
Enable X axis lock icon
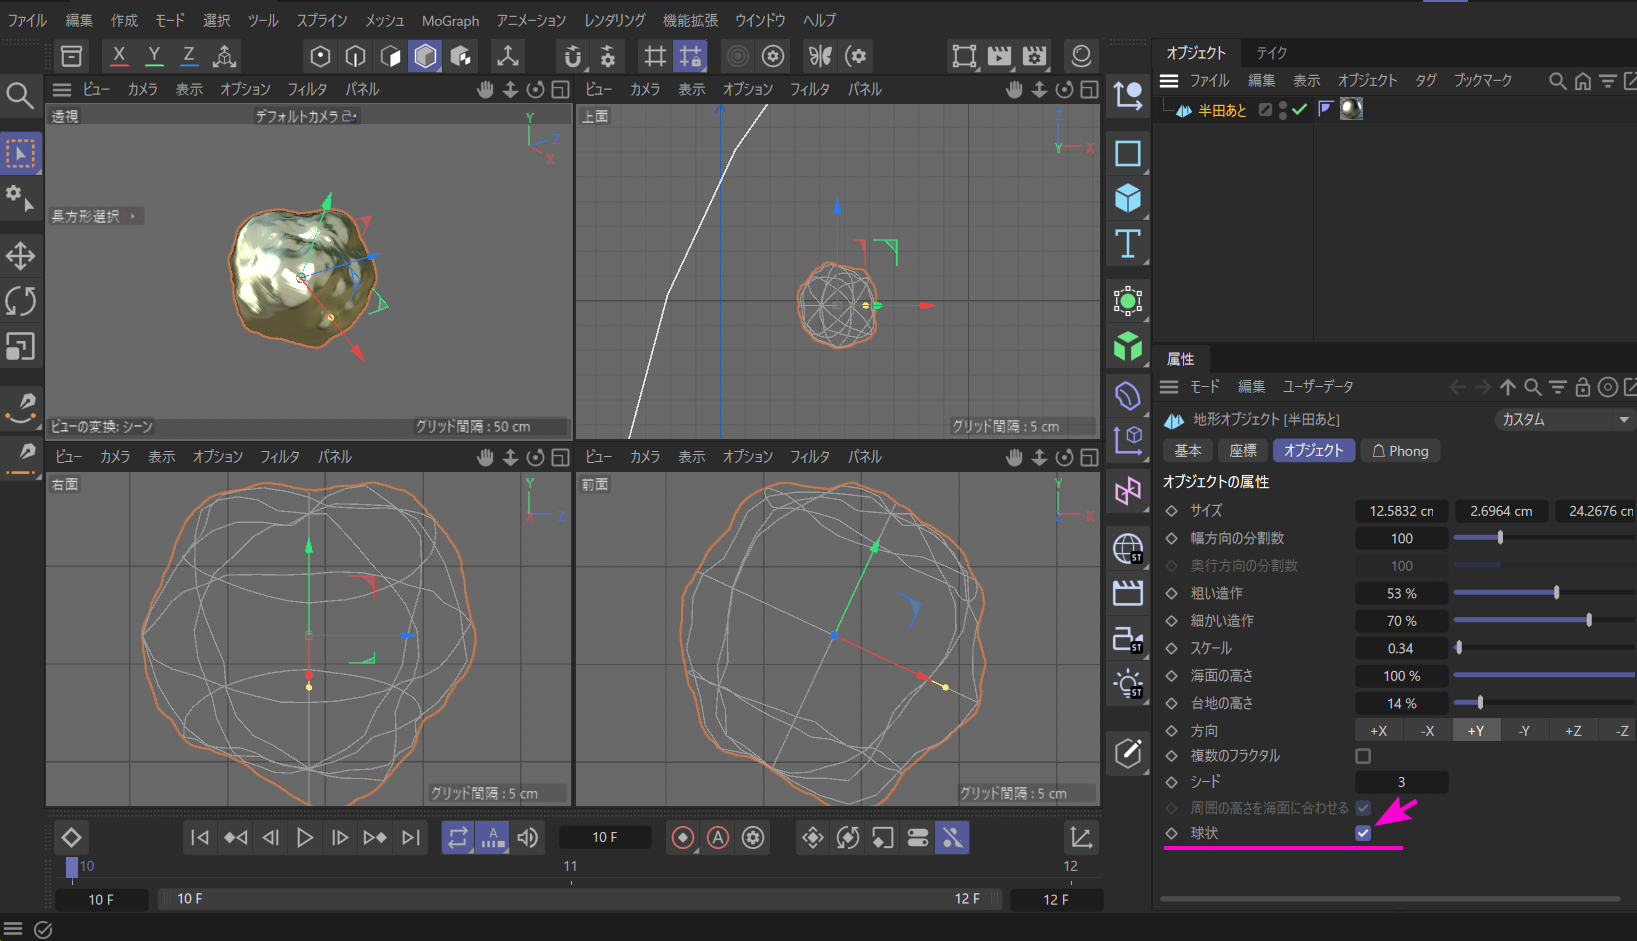pyautogui.click(x=119, y=56)
